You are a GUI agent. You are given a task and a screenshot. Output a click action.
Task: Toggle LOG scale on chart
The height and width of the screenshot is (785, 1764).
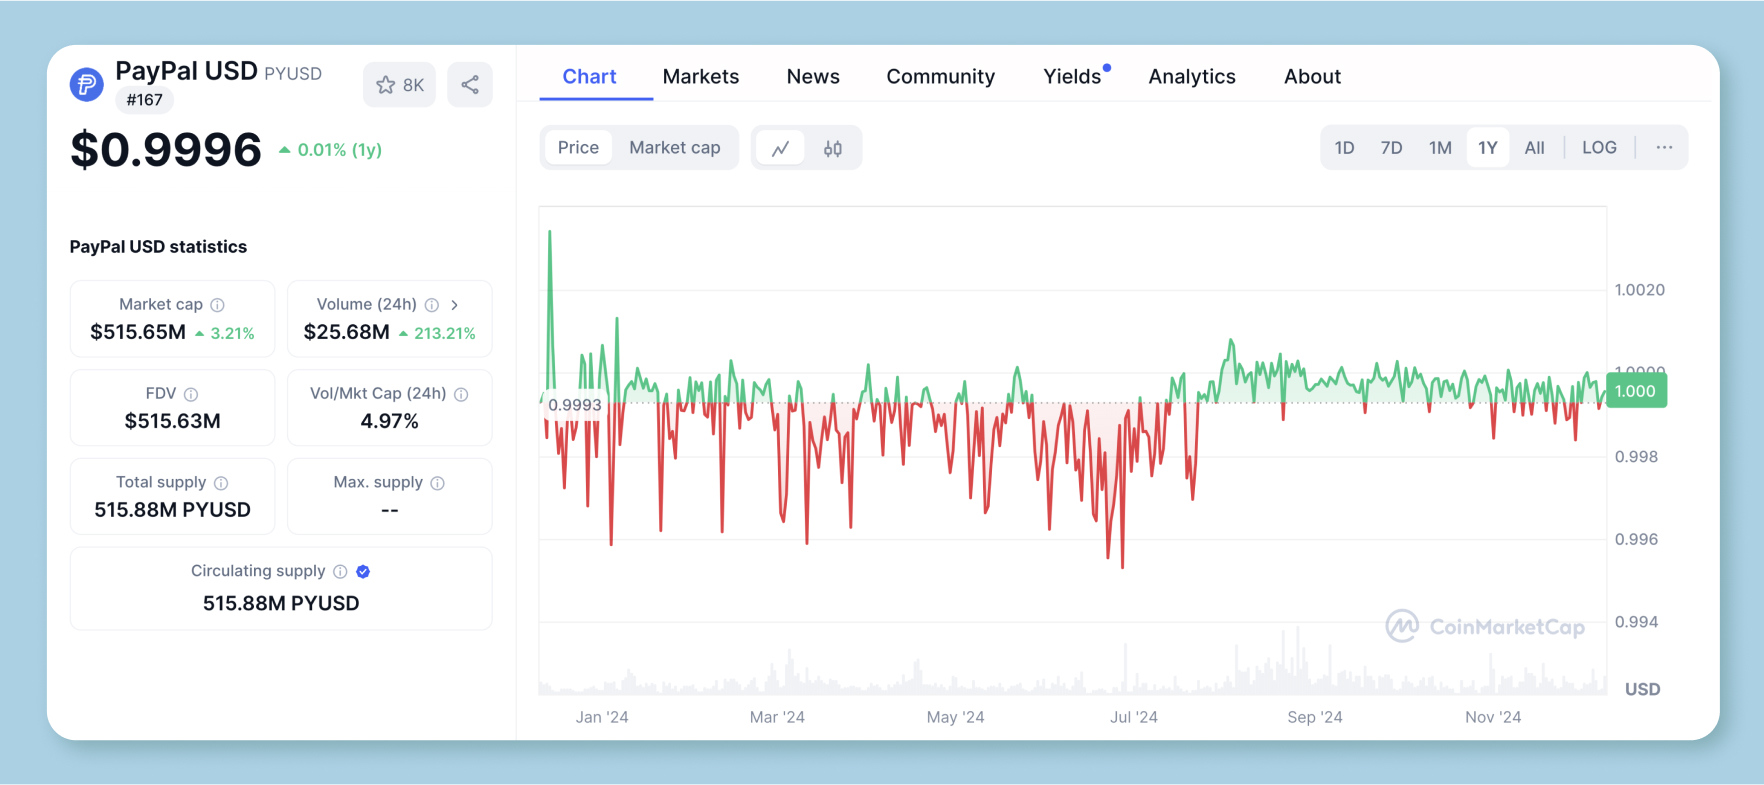(x=1599, y=148)
